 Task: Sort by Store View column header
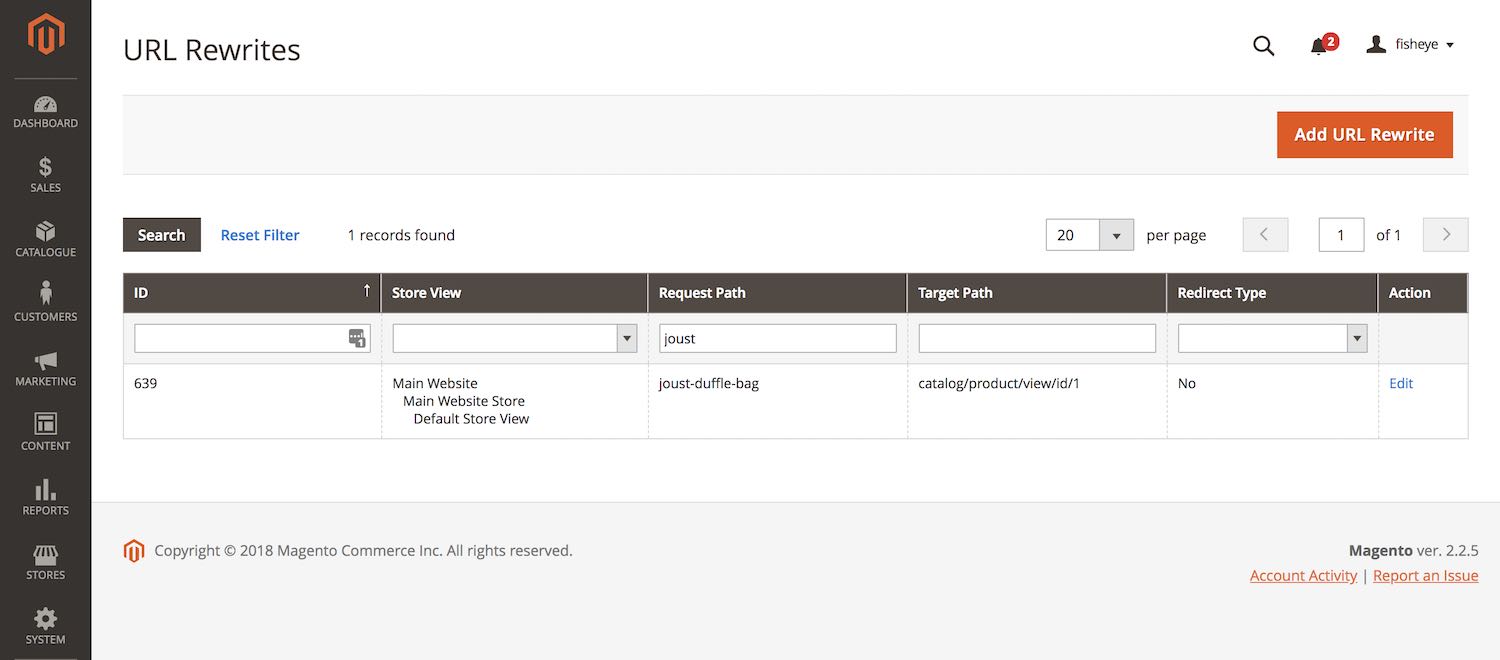tap(514, 293)
